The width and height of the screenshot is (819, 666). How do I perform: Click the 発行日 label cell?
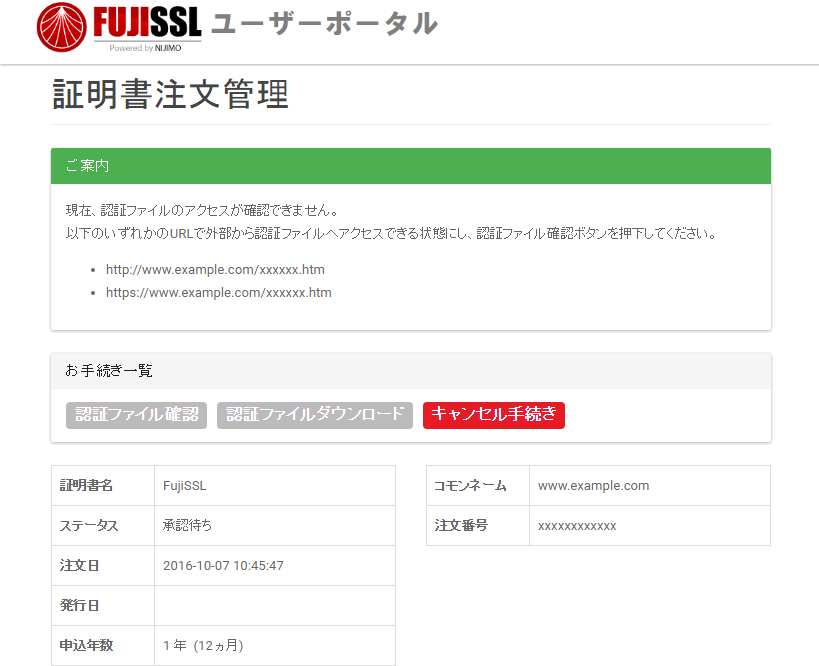[103, 605]
